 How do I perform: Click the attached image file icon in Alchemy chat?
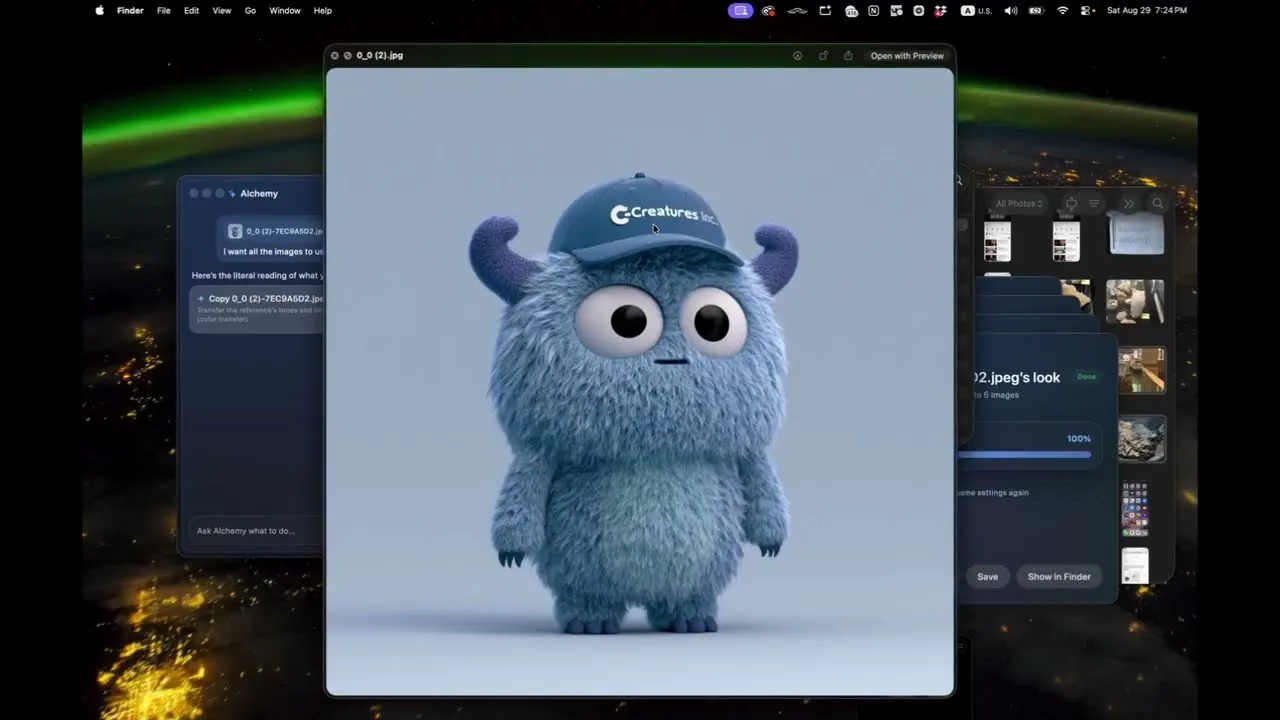[x=235, y=231]
